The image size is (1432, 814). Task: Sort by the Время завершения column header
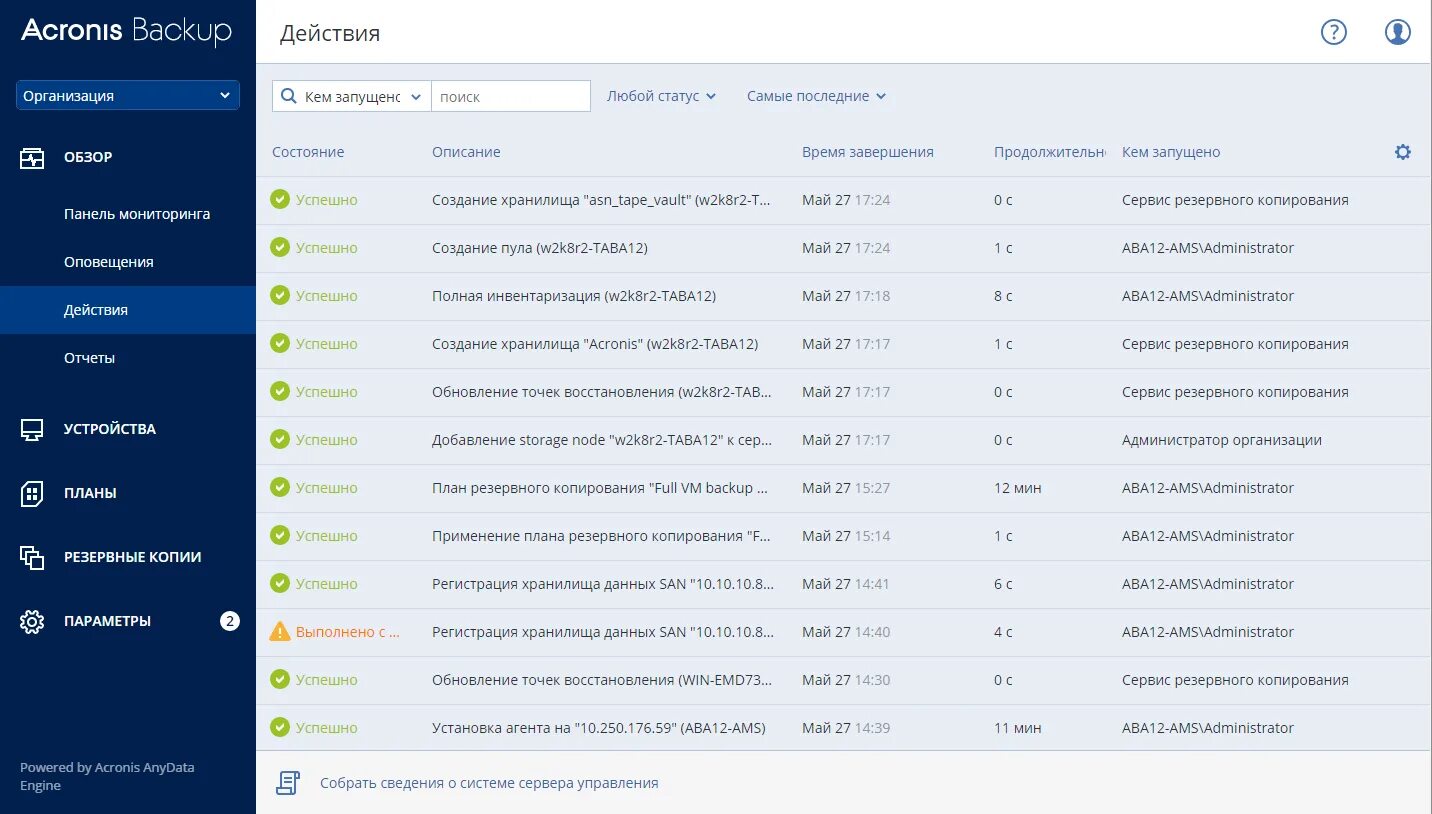[x=867, y=152]
